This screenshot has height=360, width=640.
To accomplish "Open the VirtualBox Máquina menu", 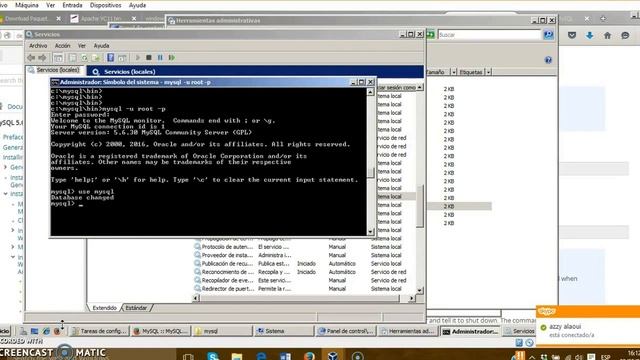I will coord(27,5).
